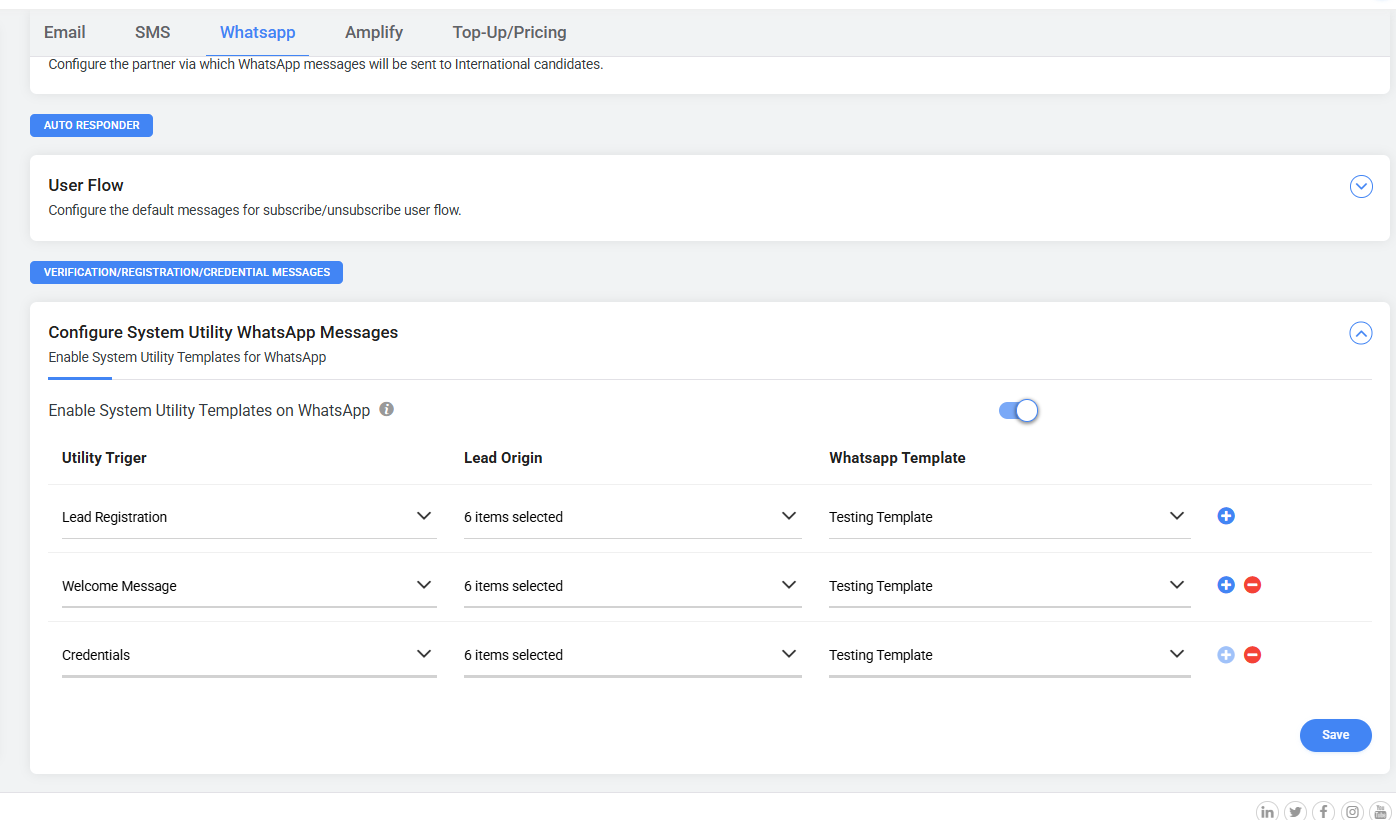Open the Lead Registration utility trigger dropdown

pyautogui.click(x=249, y=517)
